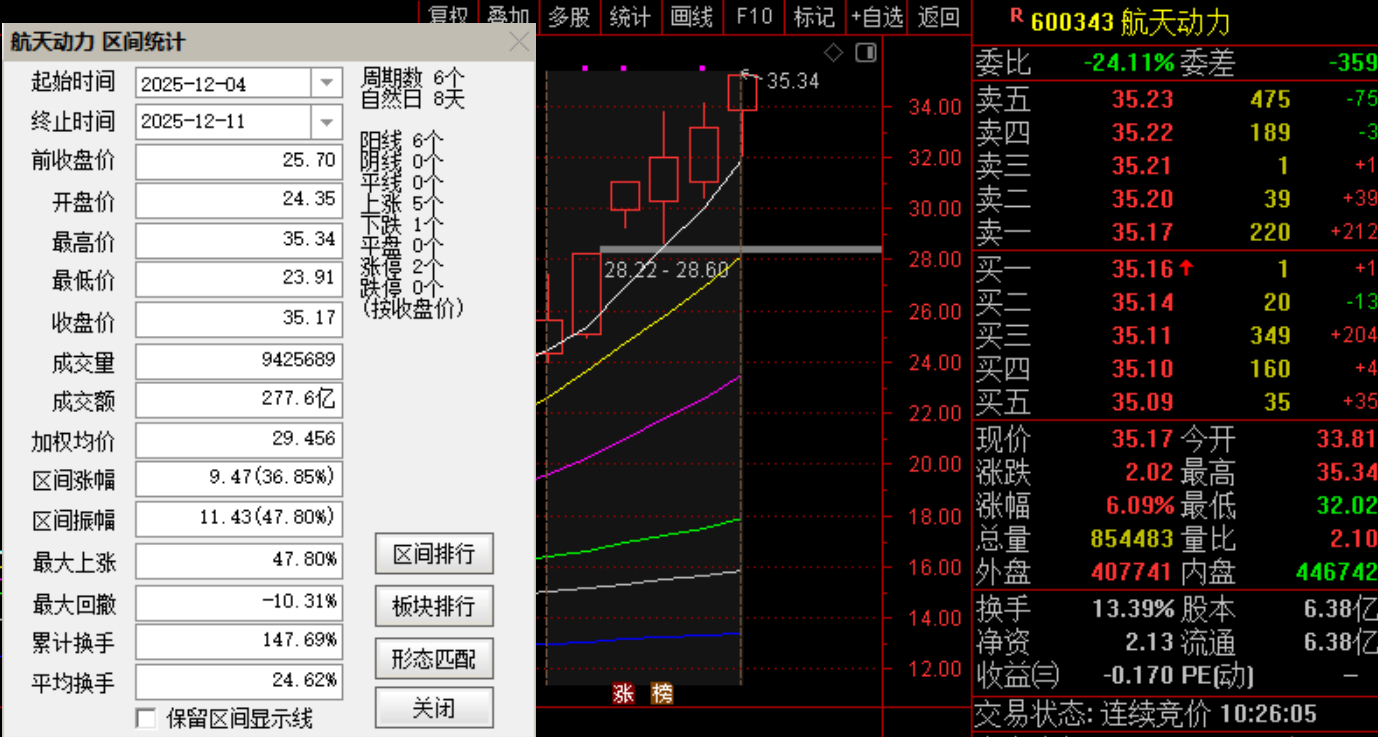
Task: Click the 起始时间 field showing 2025-12-04
Action: pos(239,84)
